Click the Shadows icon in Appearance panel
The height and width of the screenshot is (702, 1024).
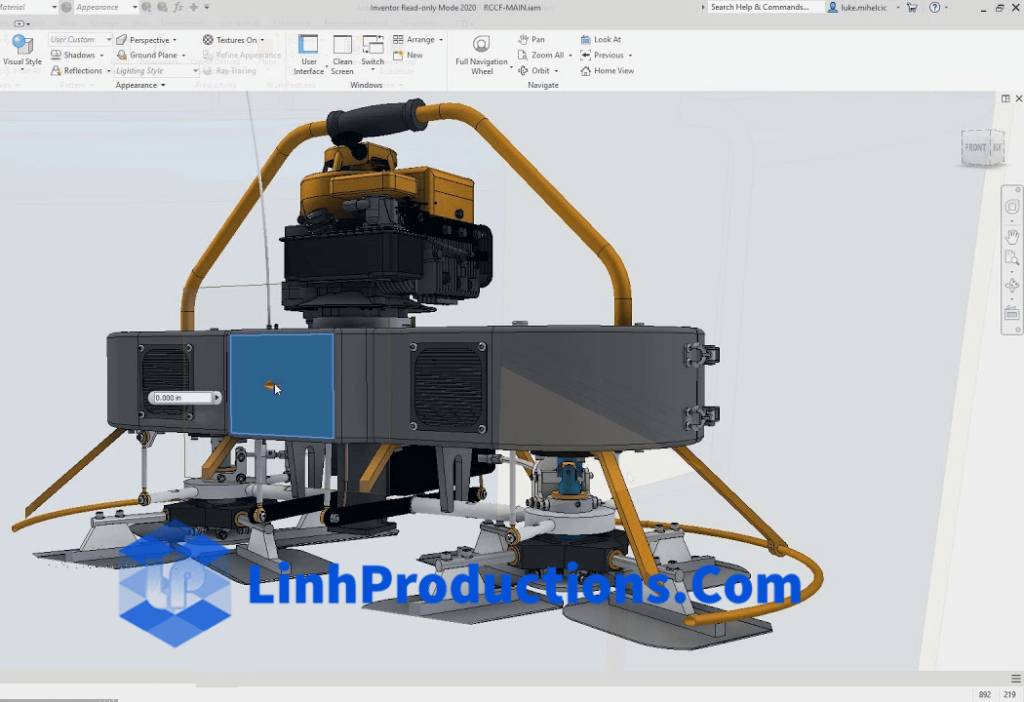coord(56,55)
